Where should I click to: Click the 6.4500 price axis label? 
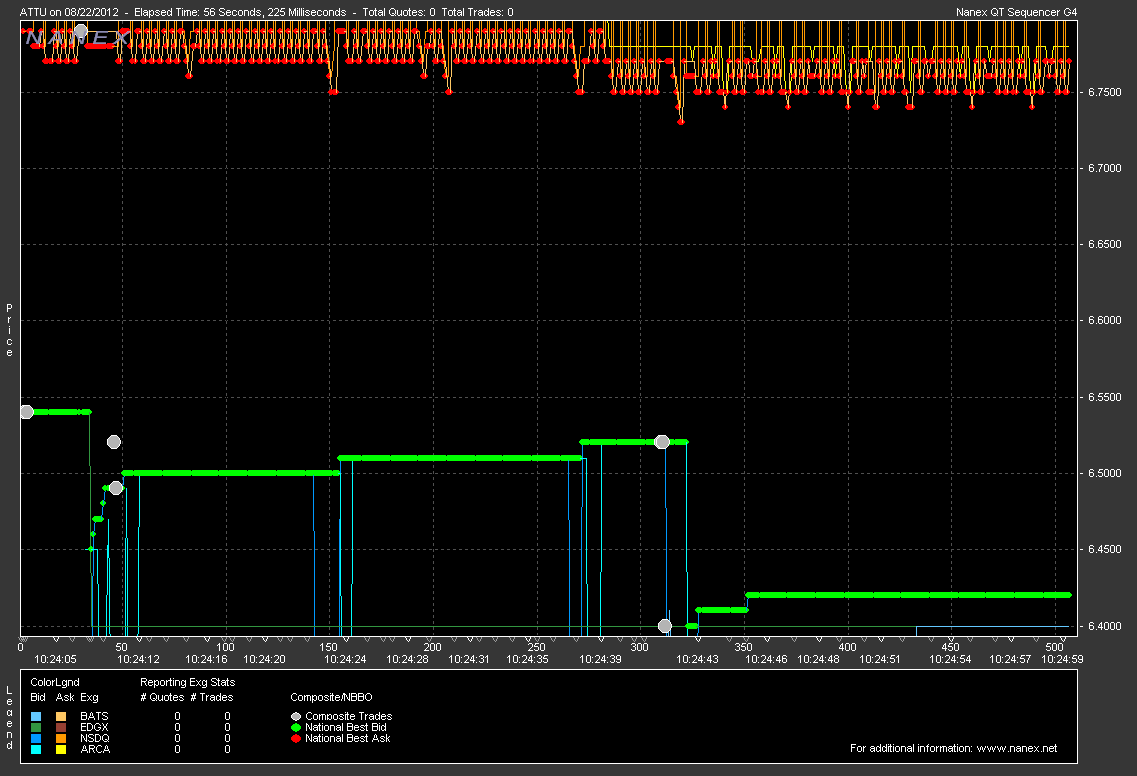(x=1104, y=550)
